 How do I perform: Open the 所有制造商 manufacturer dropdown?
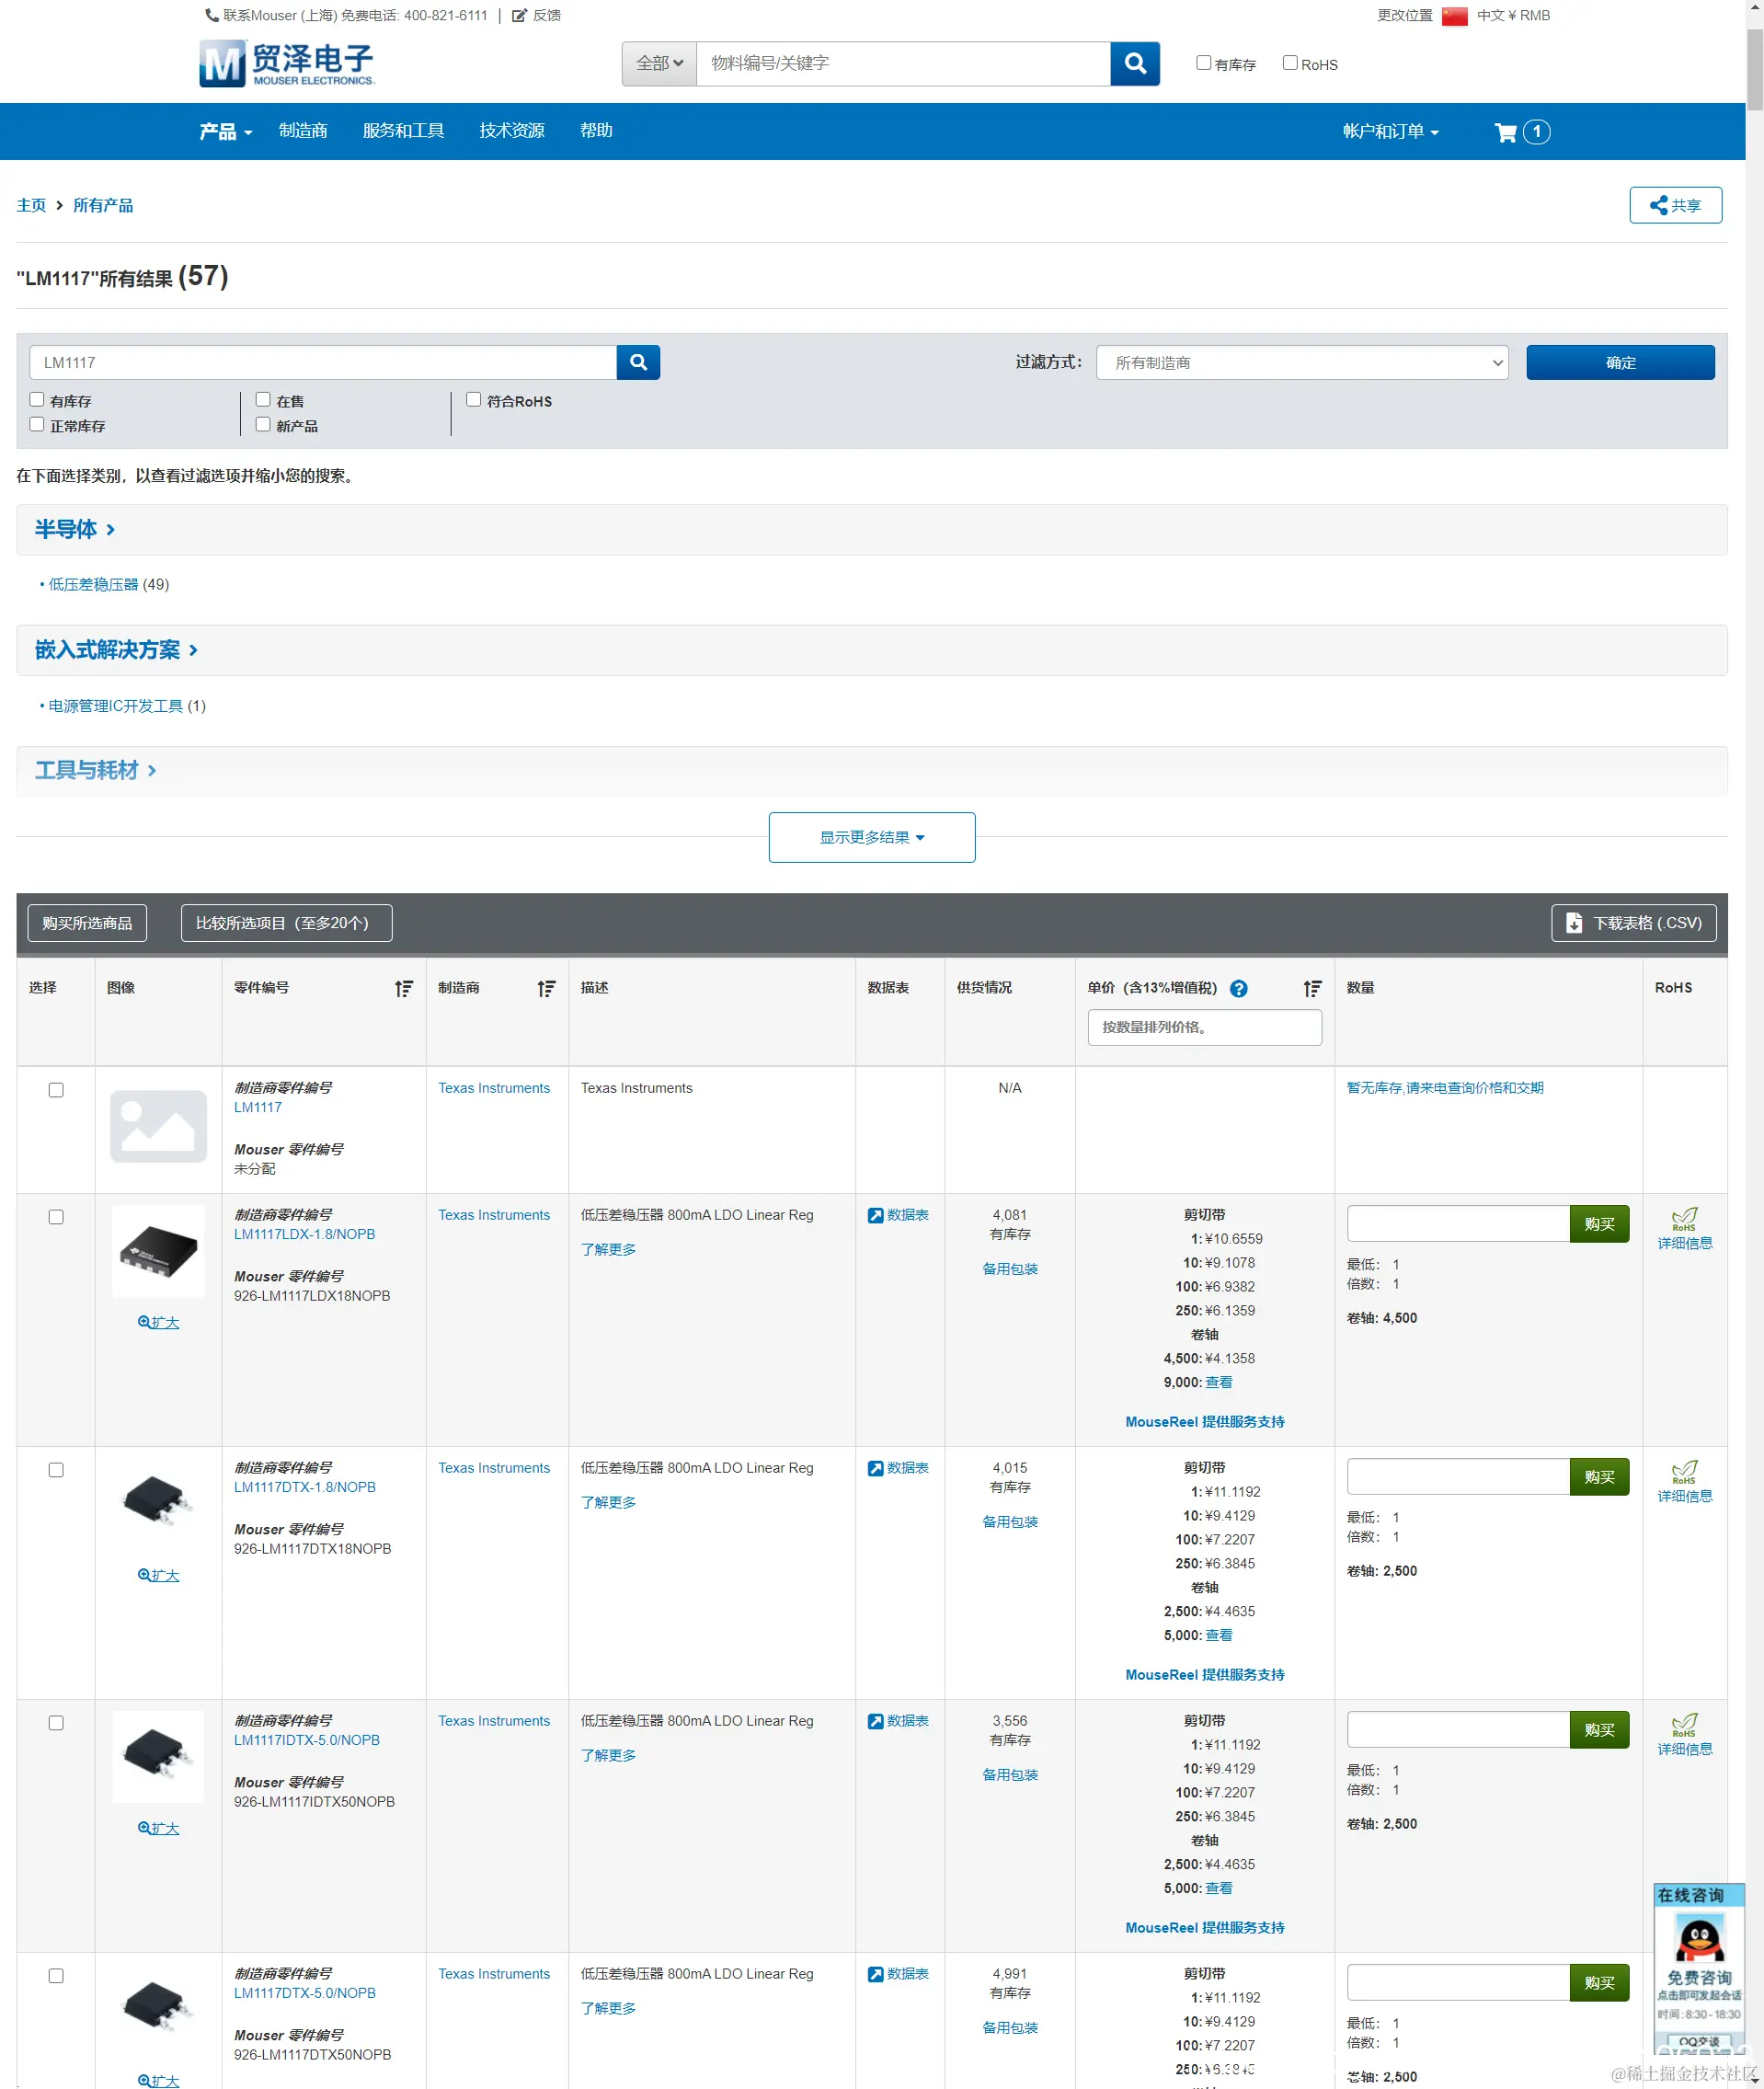click(x=1302, y=362)
